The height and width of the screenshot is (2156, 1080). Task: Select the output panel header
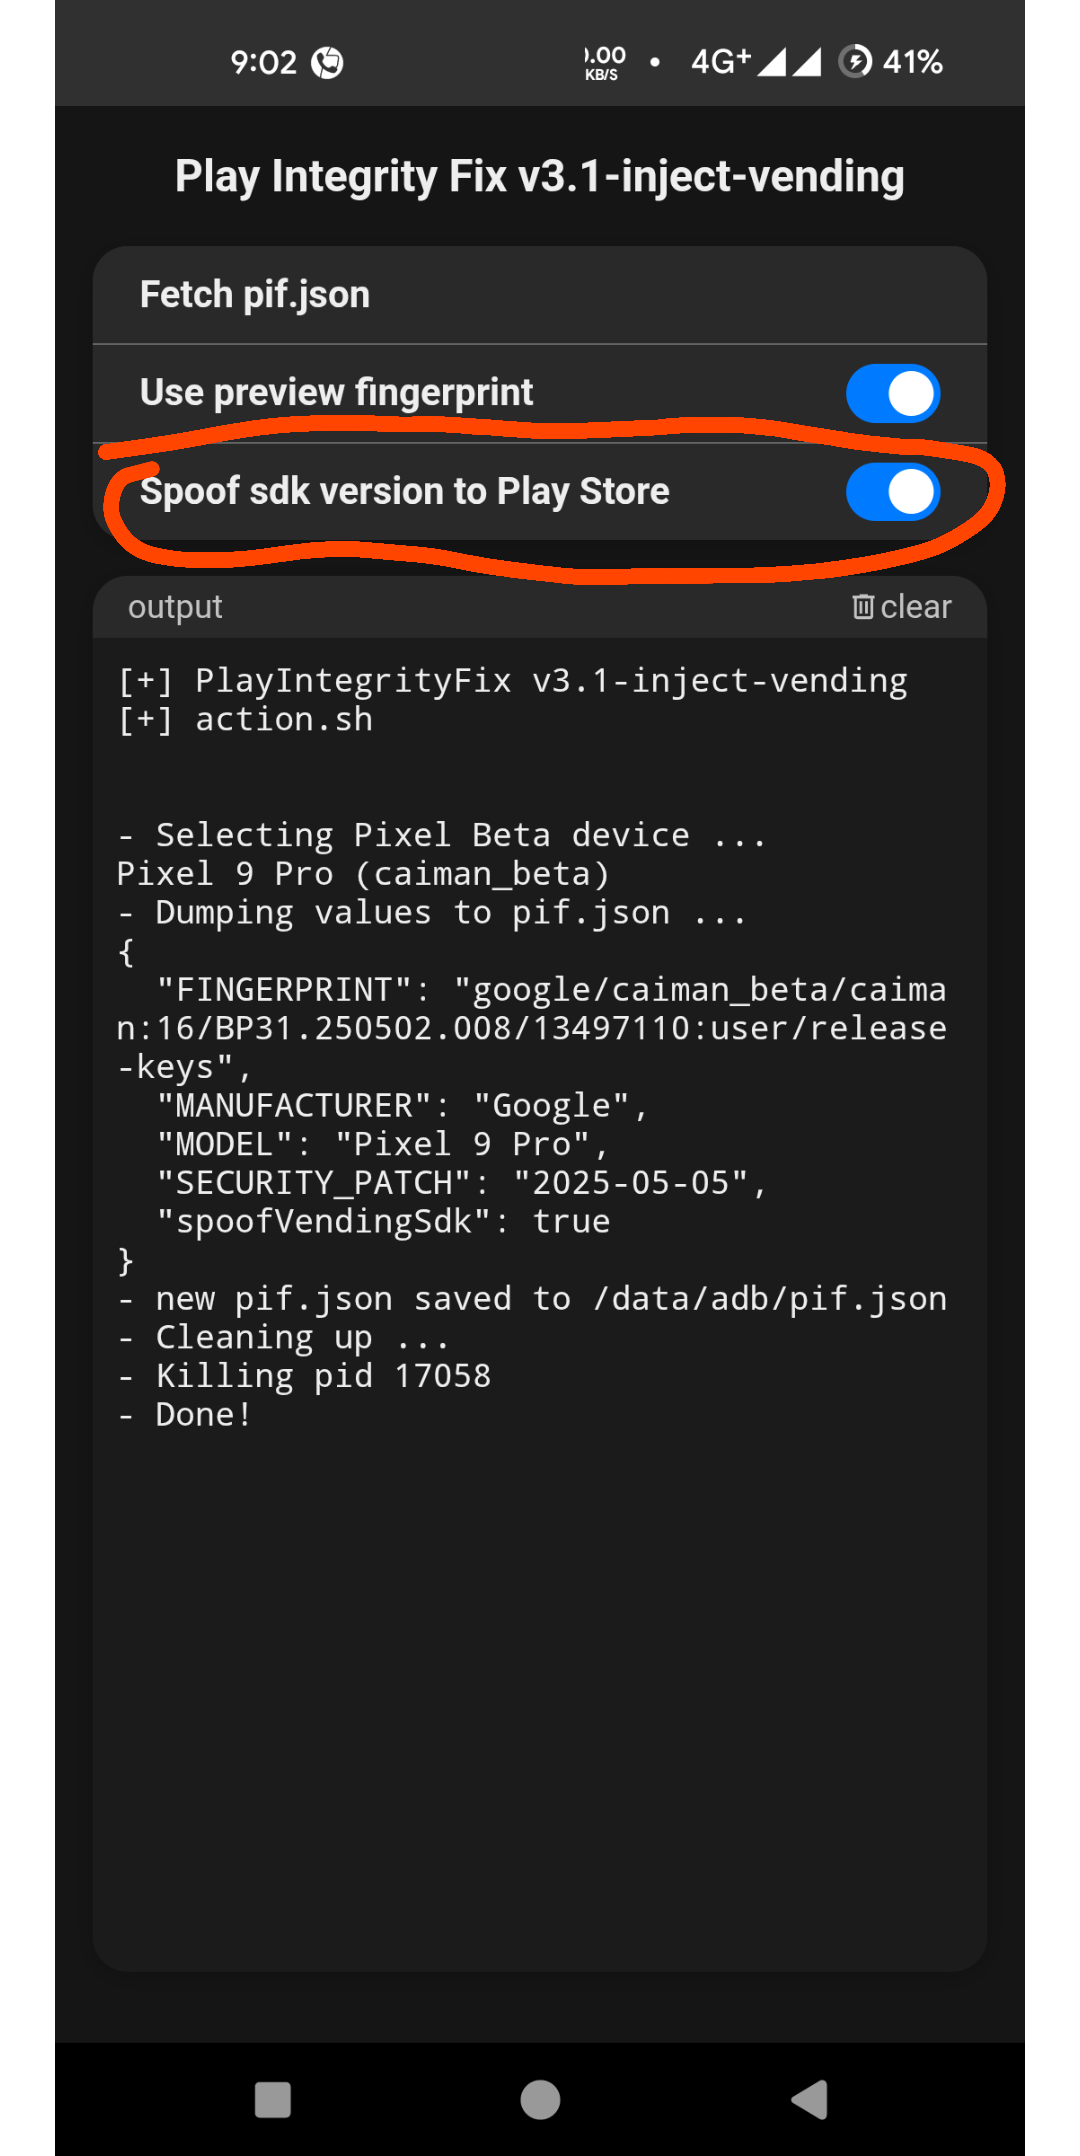175,606
